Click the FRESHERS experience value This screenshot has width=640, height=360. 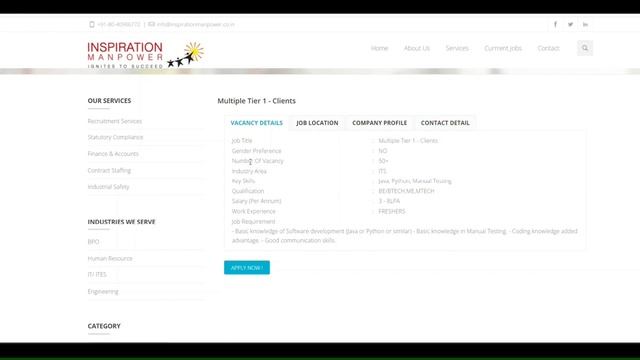[x=392, y=211]
